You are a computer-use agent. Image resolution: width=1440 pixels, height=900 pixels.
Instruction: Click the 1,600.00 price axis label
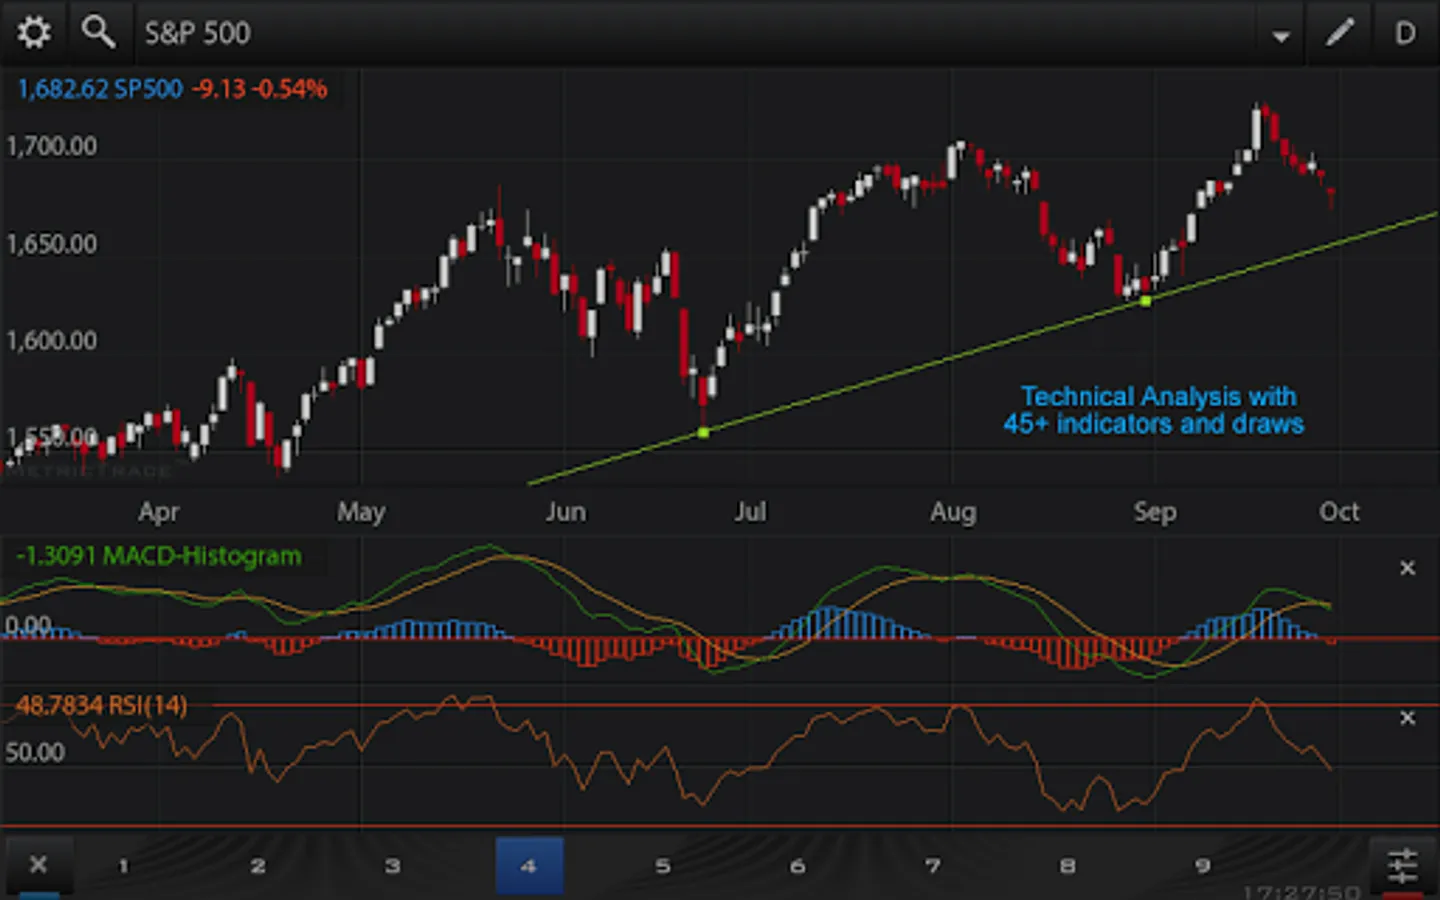pos(52,341)
